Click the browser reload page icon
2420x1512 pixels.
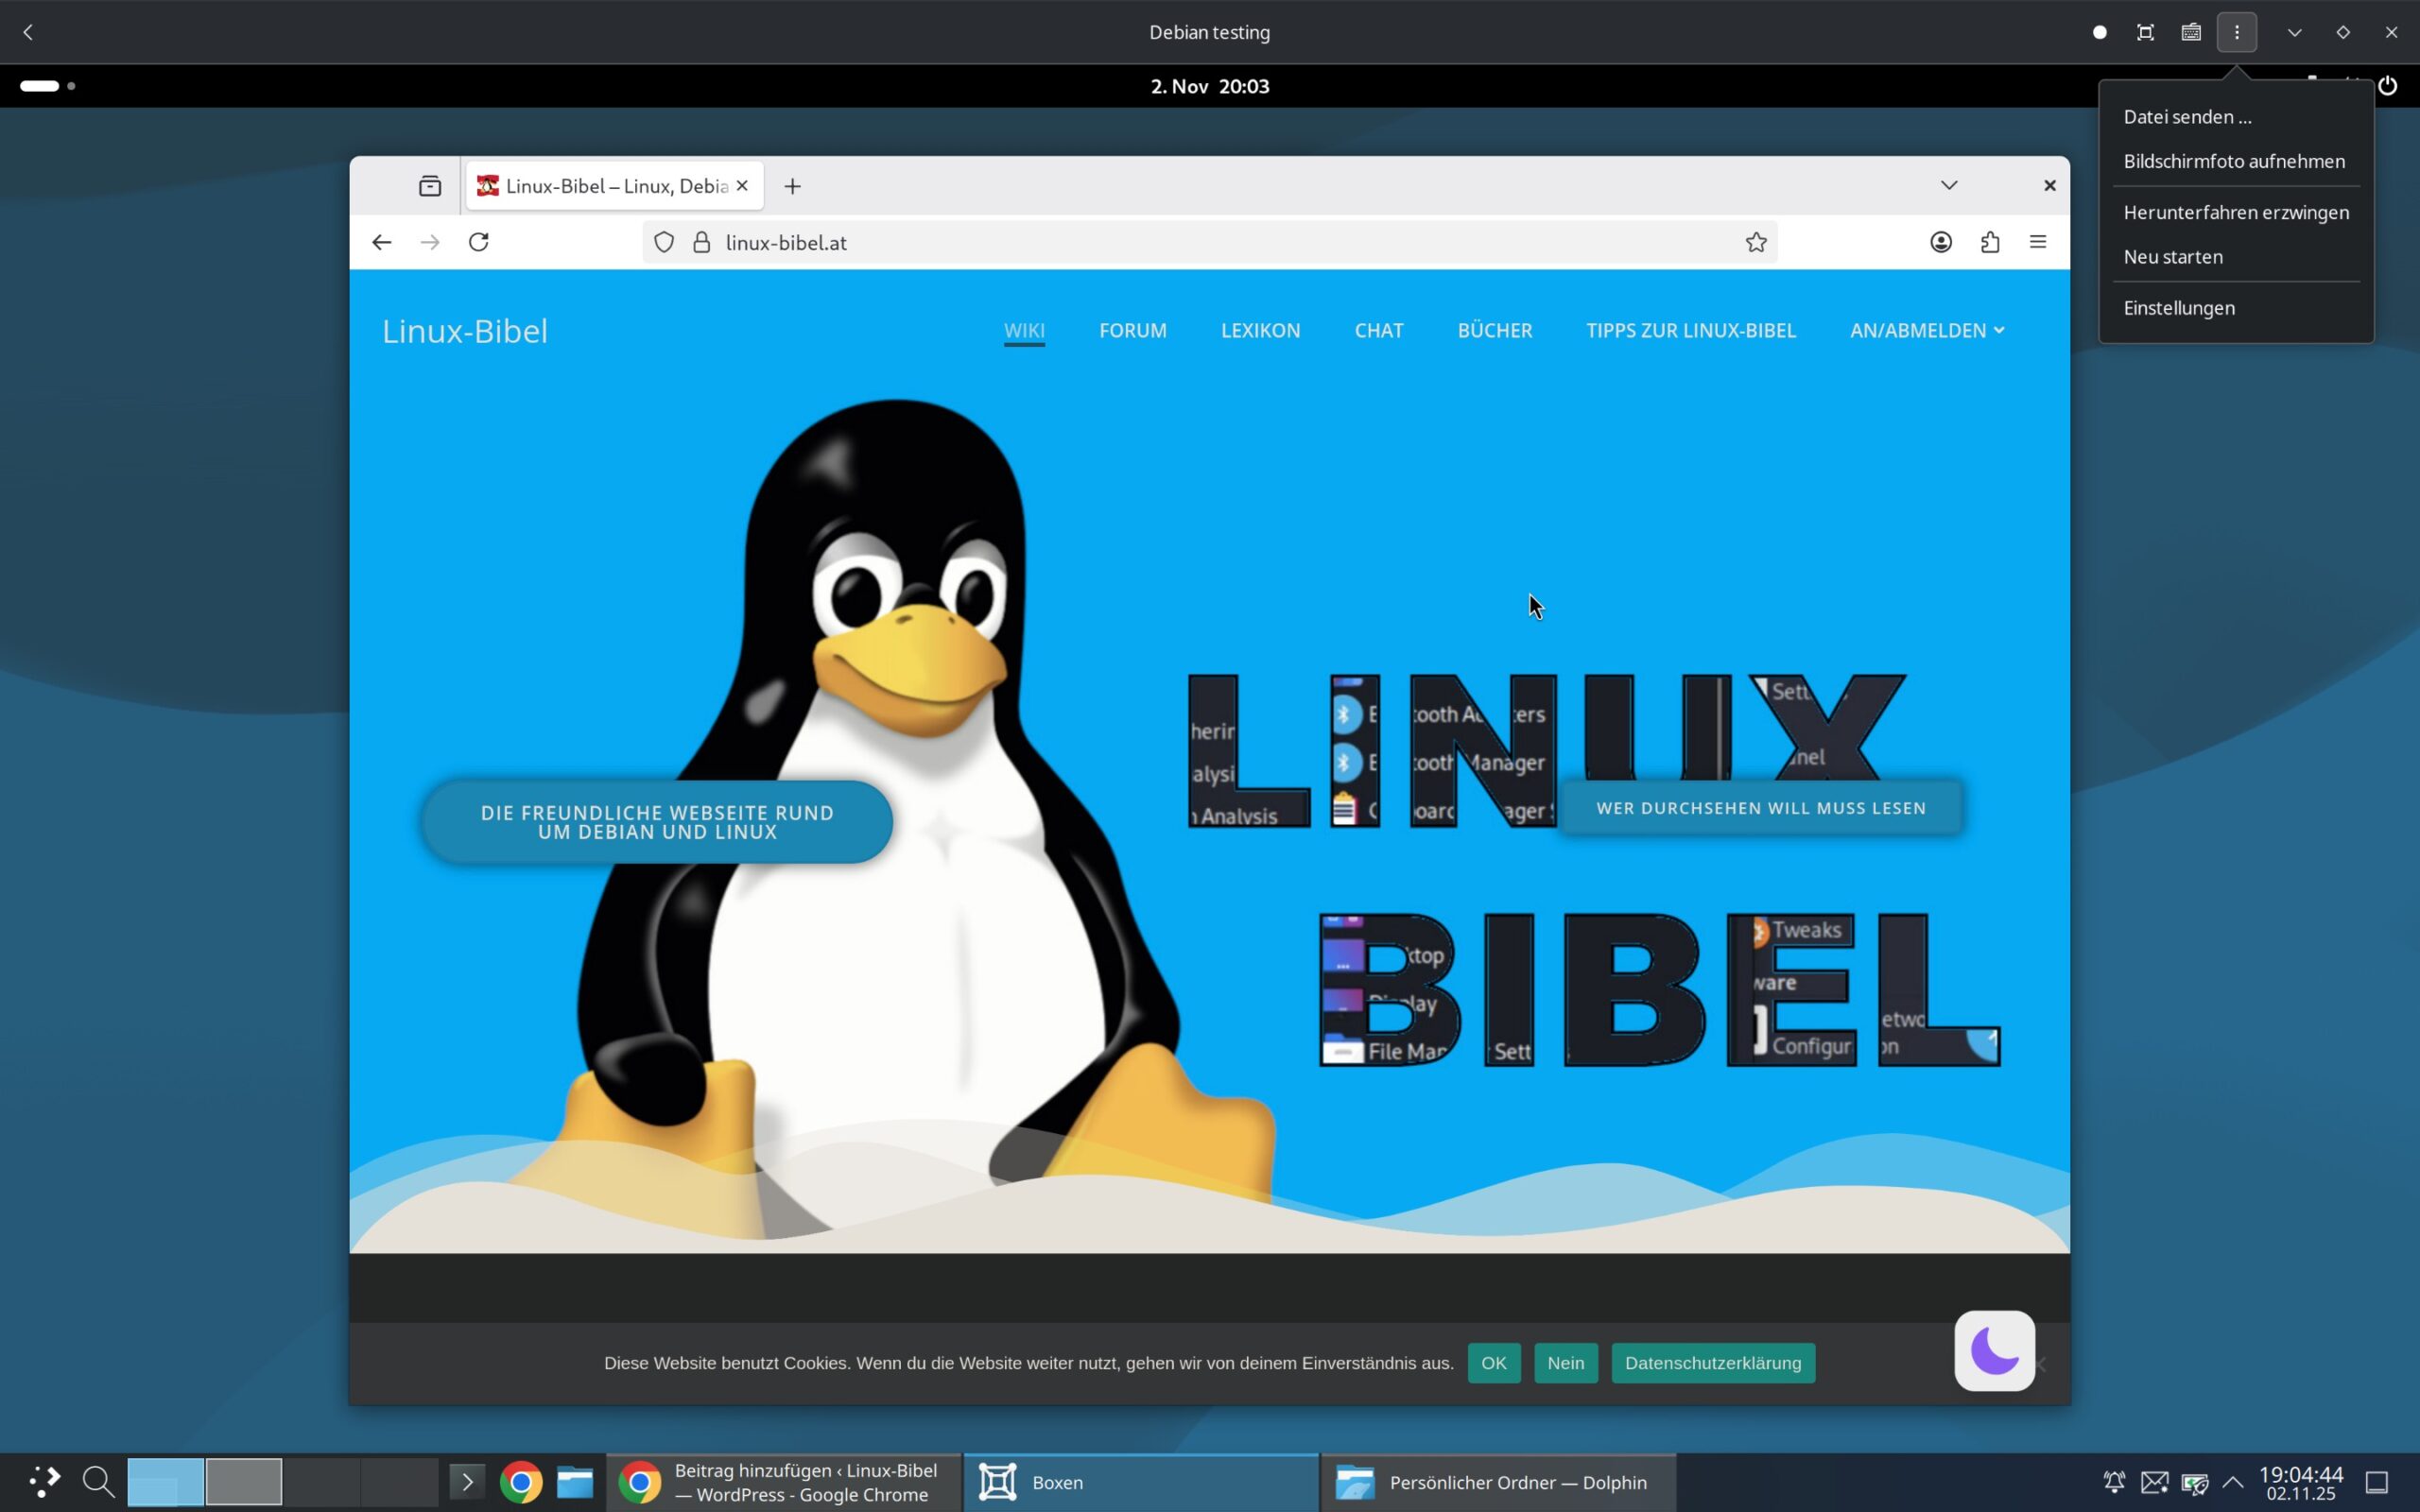(479, 242)
